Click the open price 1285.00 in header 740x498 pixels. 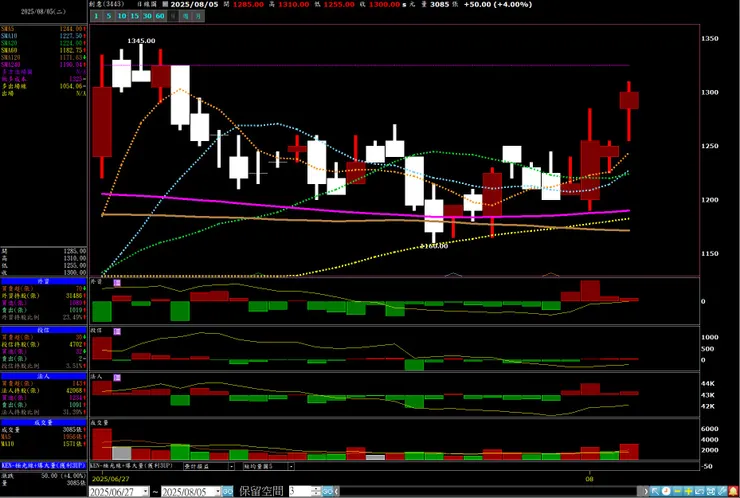point(248,4)
